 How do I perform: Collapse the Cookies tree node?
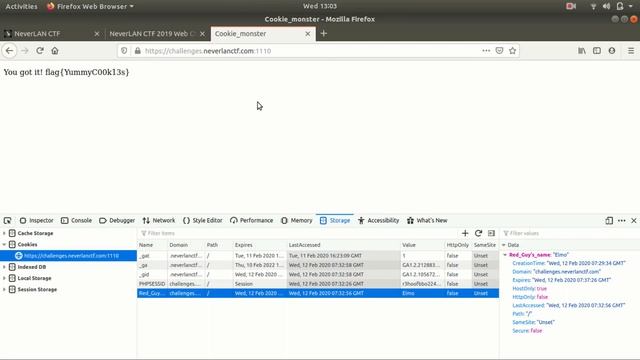(4, 244)
